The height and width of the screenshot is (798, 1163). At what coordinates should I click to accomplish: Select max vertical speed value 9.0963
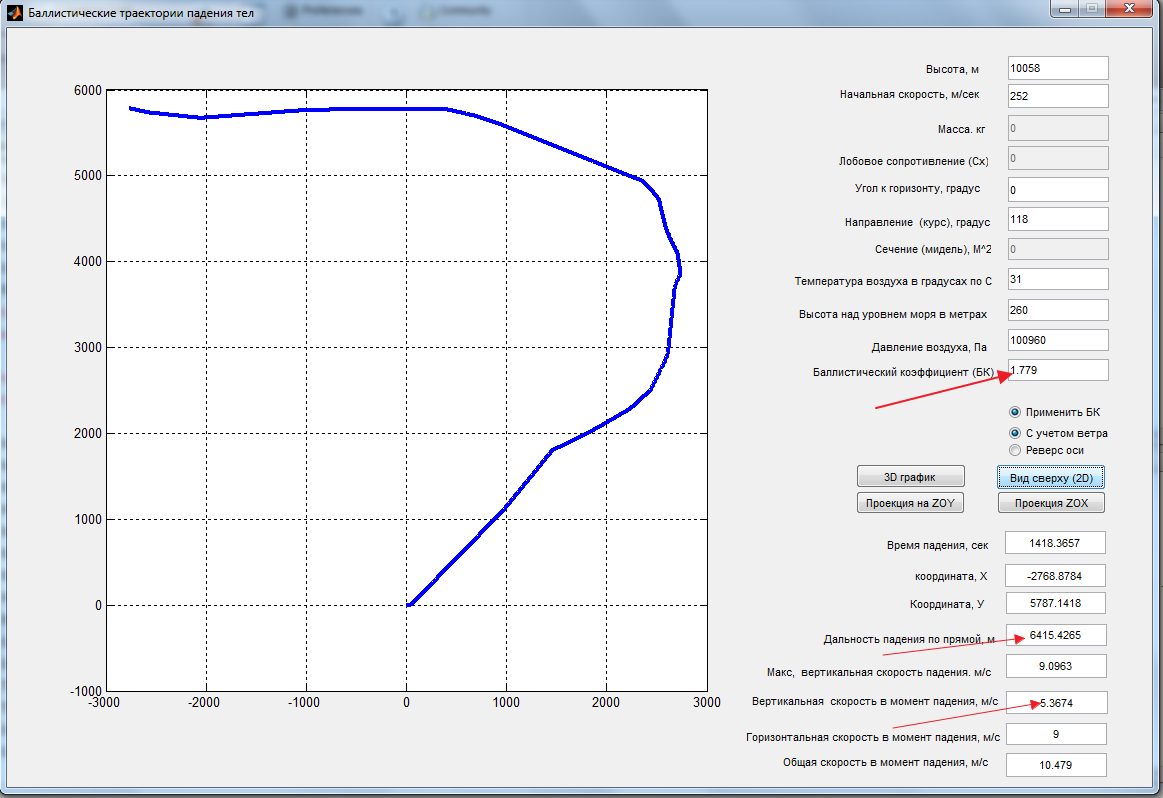(x=1055, y=666)
